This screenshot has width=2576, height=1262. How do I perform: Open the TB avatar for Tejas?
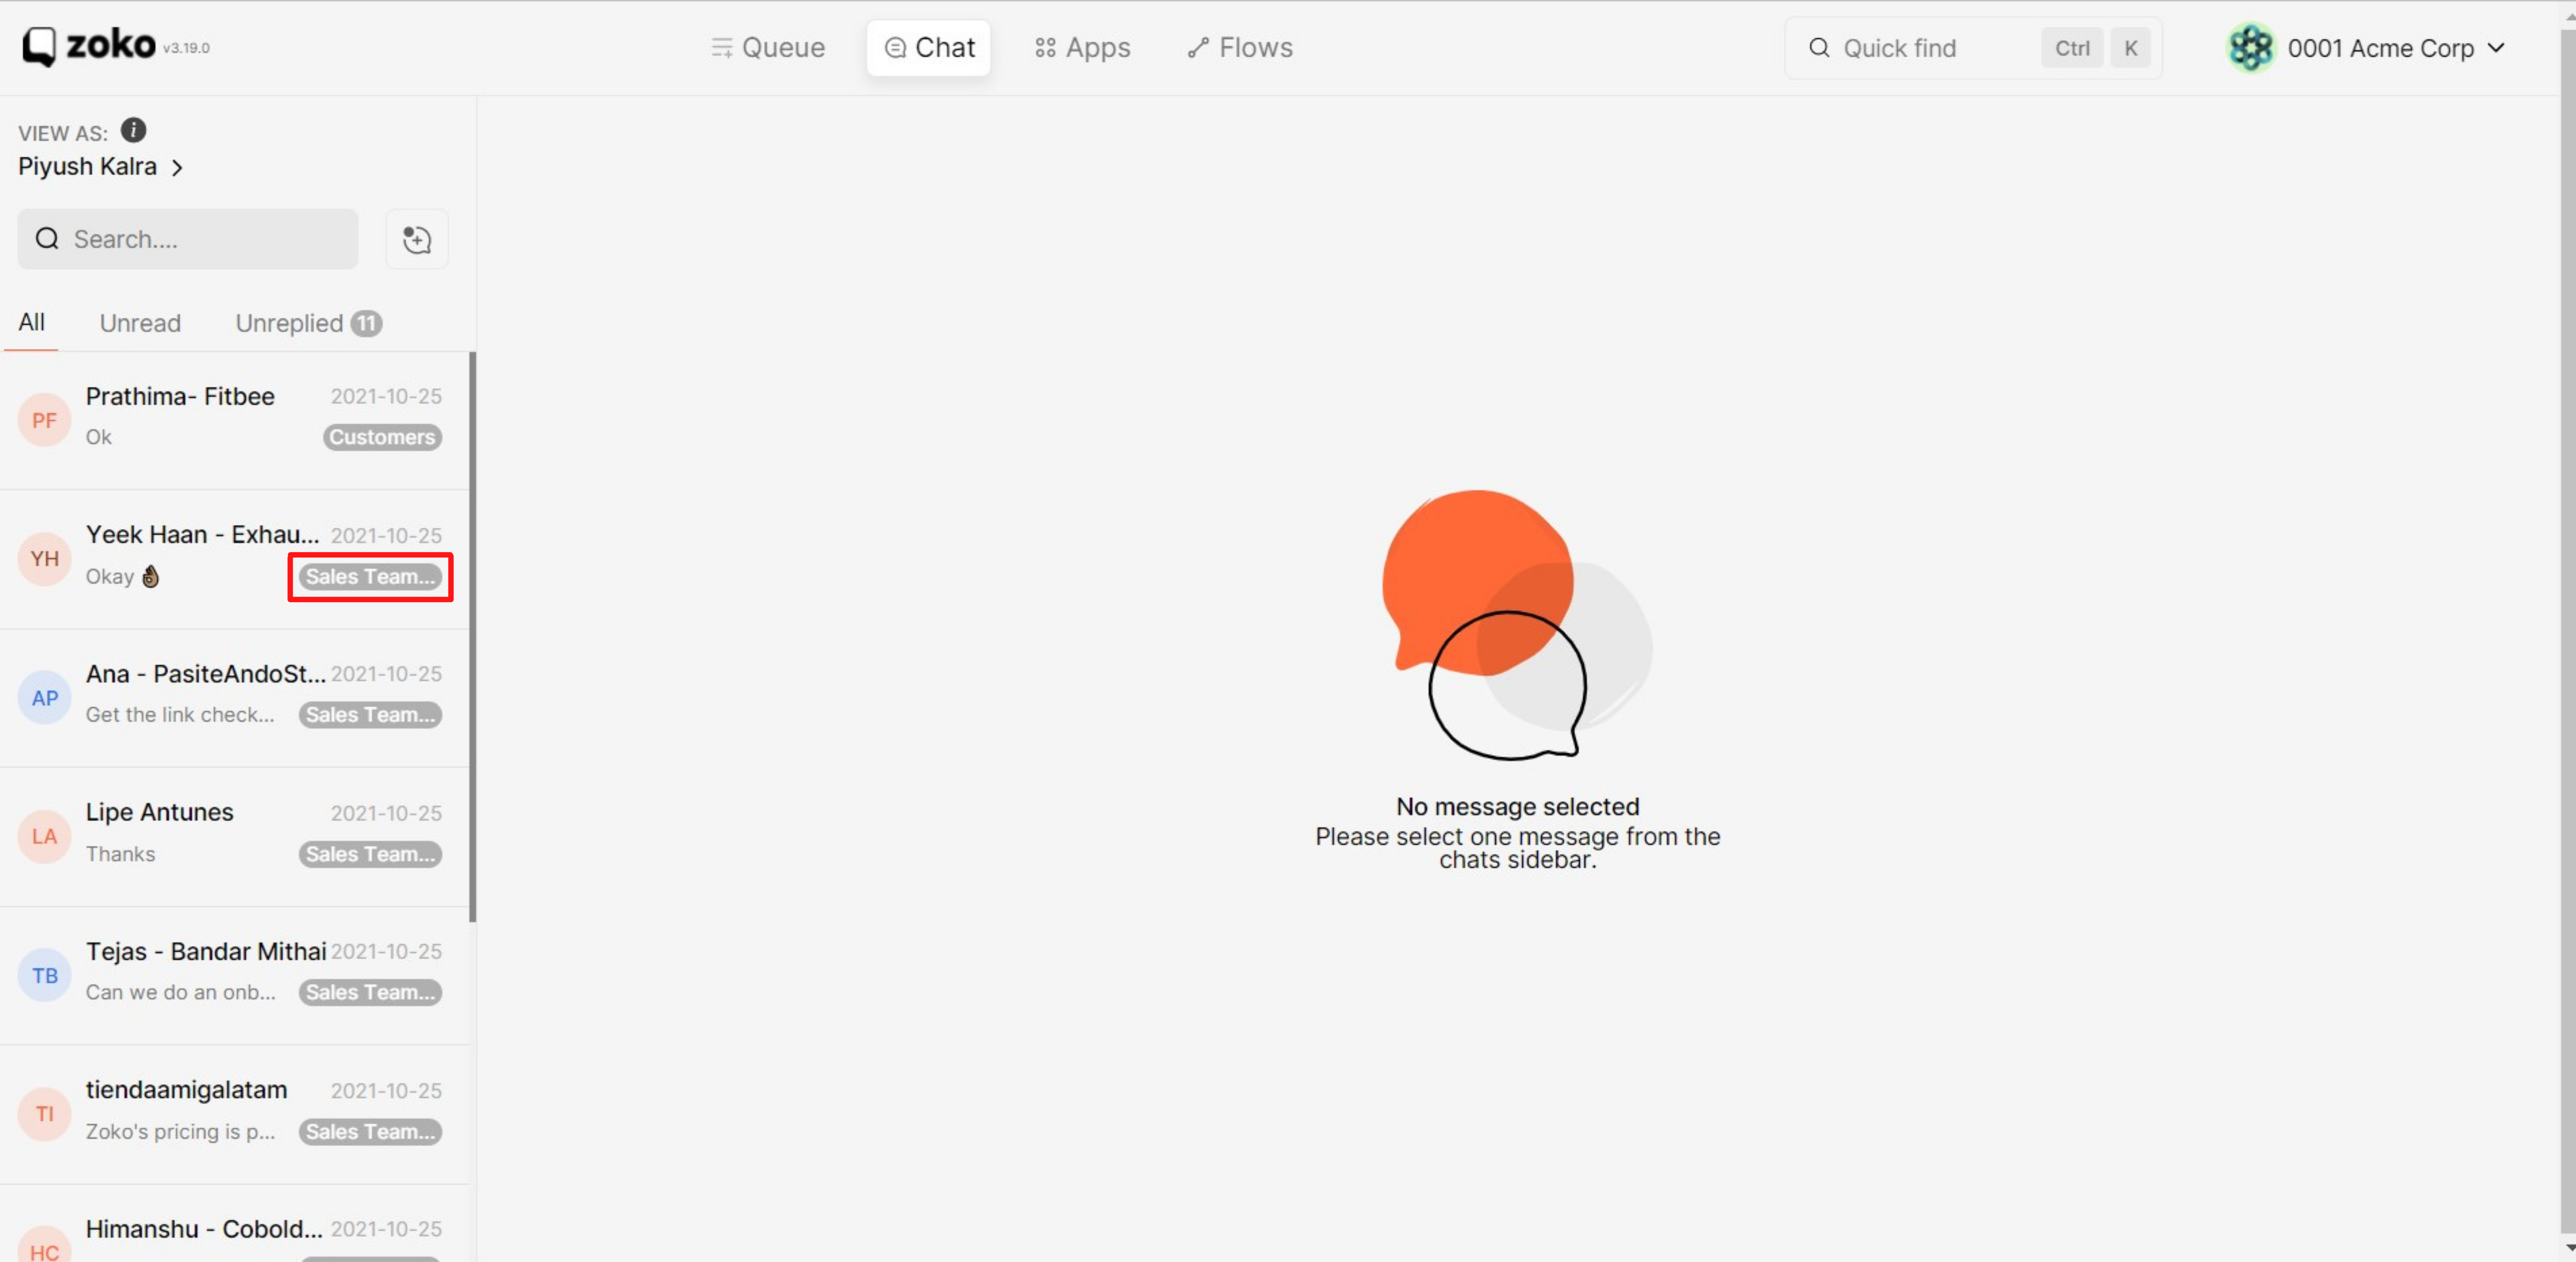pyautogui.click(x=44, y=976)
